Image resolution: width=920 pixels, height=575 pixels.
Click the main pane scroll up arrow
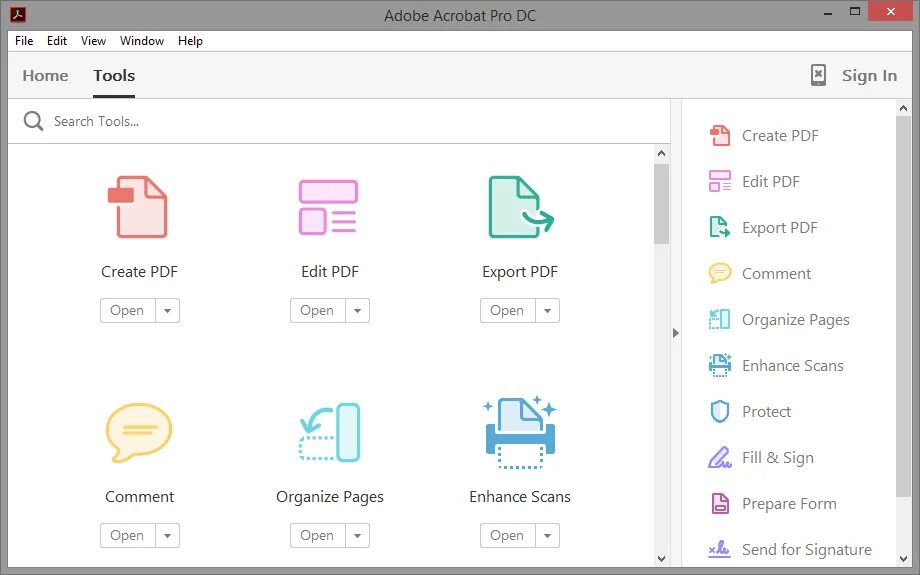(x=661, y=153)
